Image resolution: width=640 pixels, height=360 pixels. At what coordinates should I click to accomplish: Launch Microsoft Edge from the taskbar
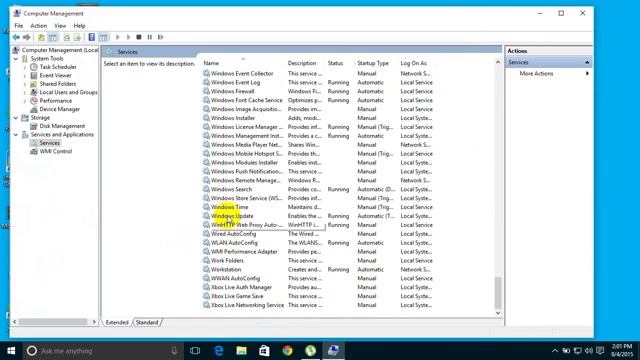pos(219,351)
